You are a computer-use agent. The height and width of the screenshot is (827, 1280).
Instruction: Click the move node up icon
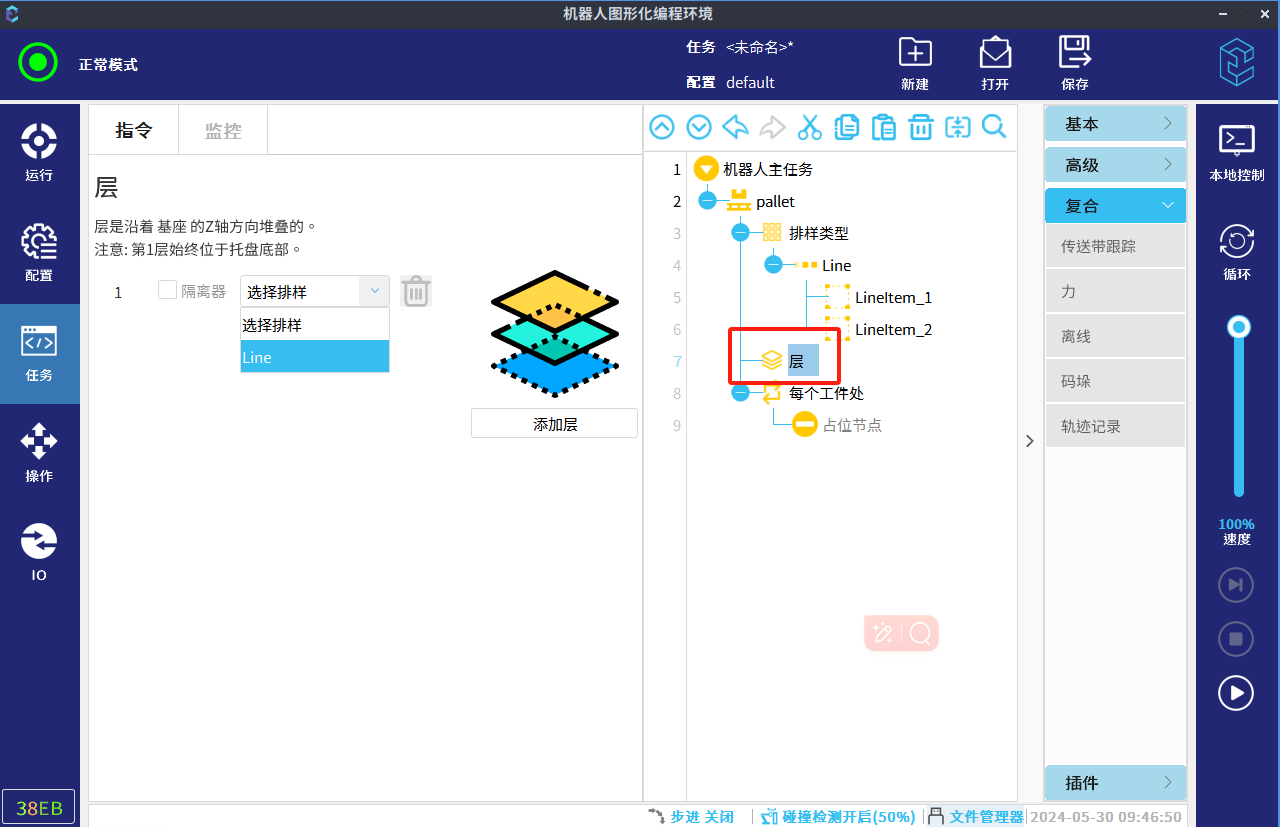tap(662, 127)
